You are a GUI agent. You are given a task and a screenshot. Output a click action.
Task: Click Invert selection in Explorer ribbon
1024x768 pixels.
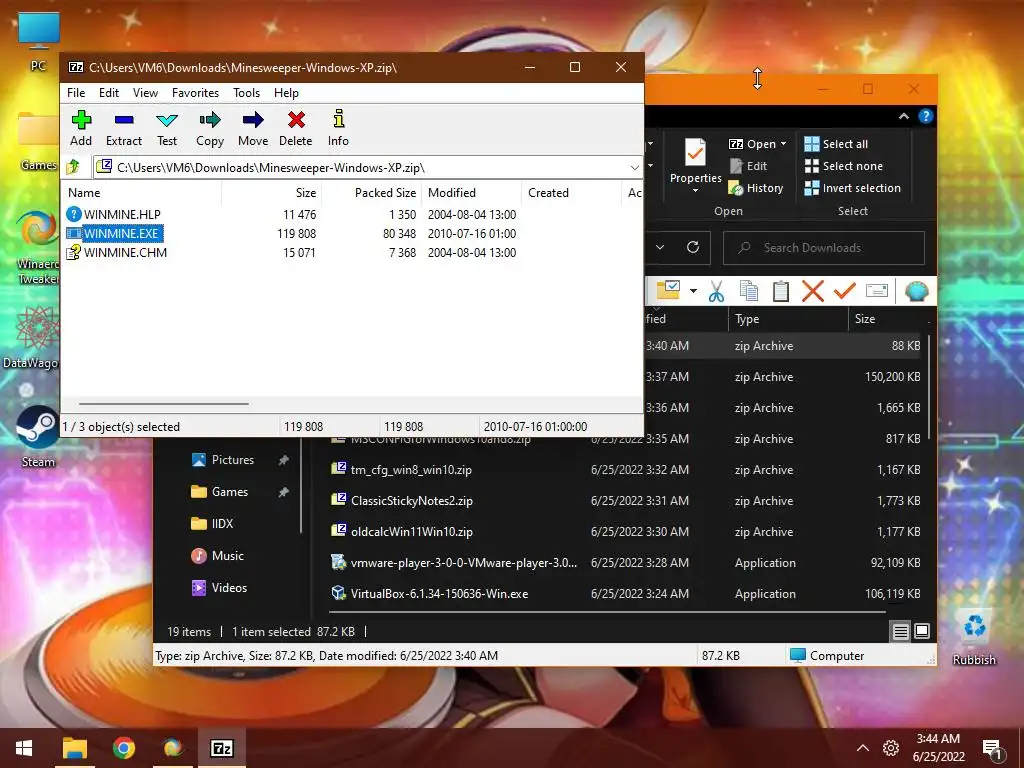tap(852, 188)
